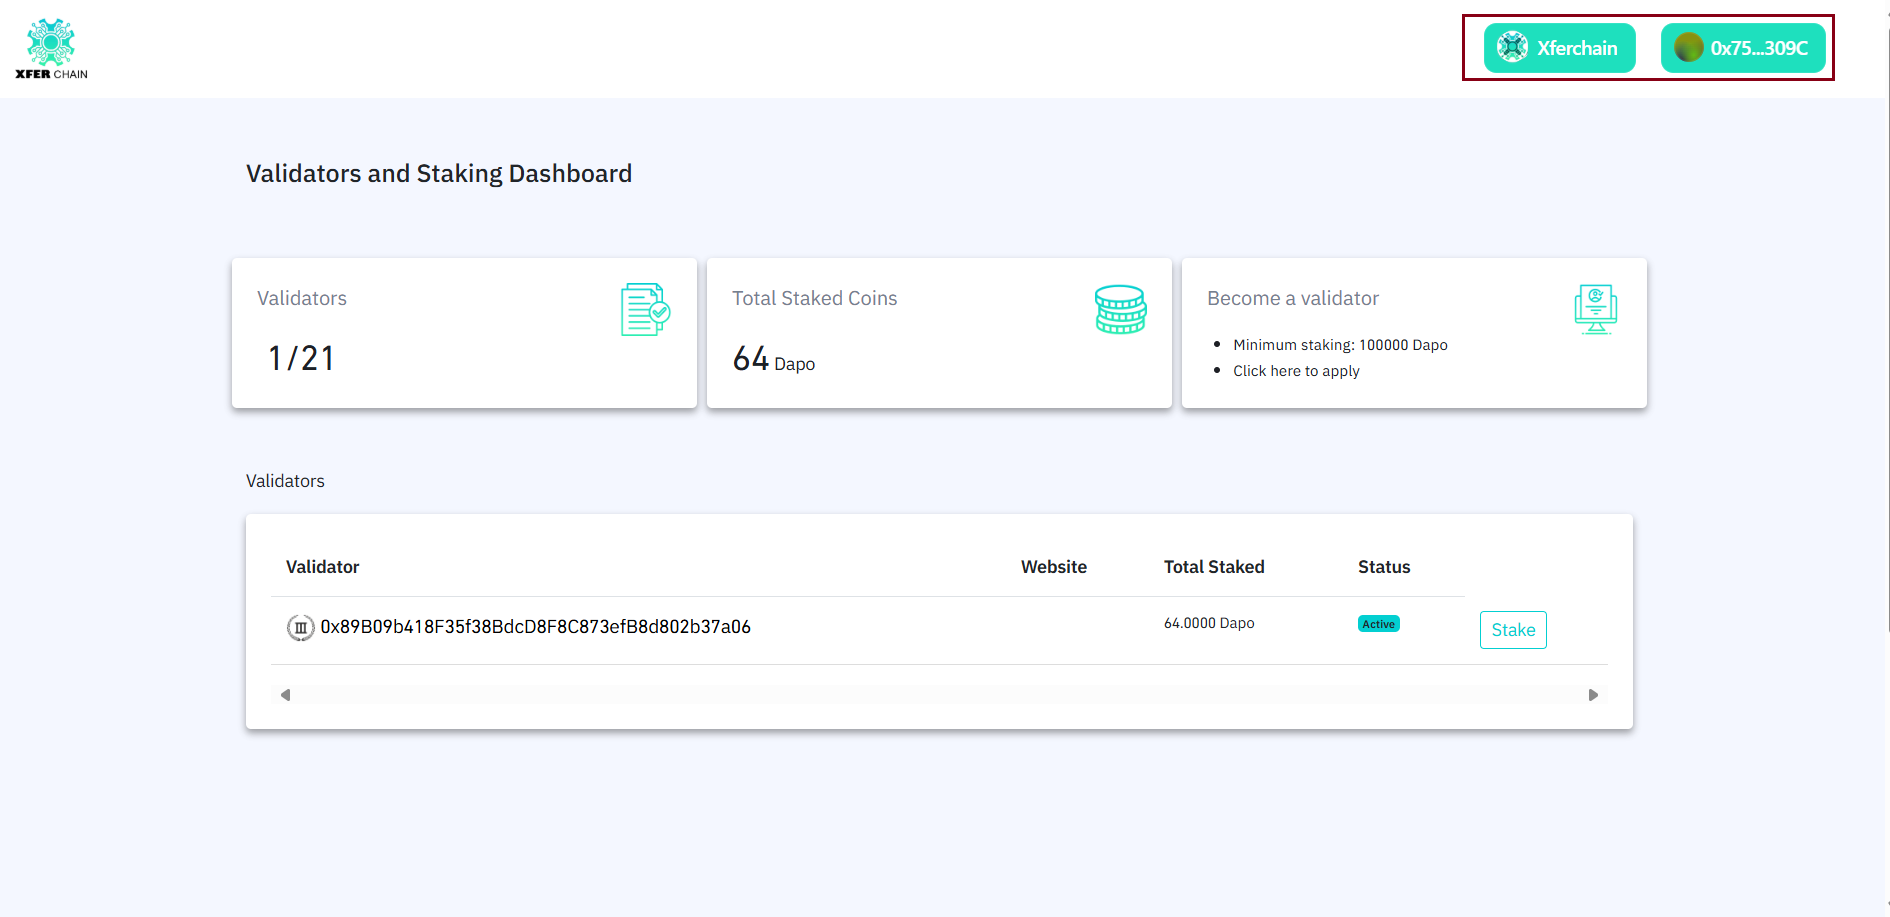Click the monitor icon on Become a validator card
The image size is (1890, 917).
pos(1595,309)
